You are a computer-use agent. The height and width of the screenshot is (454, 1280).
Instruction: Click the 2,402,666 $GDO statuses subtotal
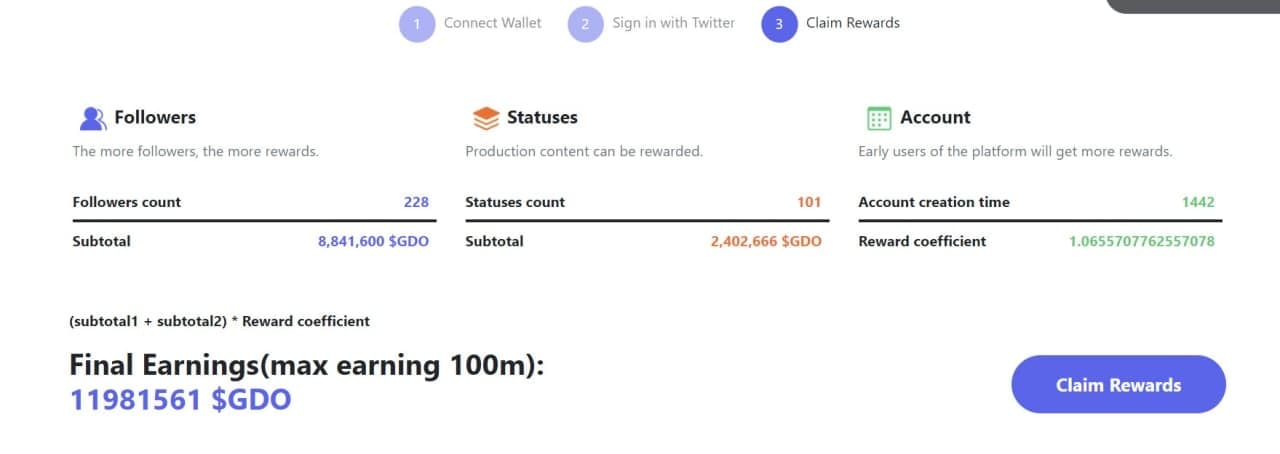[x=766, y=241]
